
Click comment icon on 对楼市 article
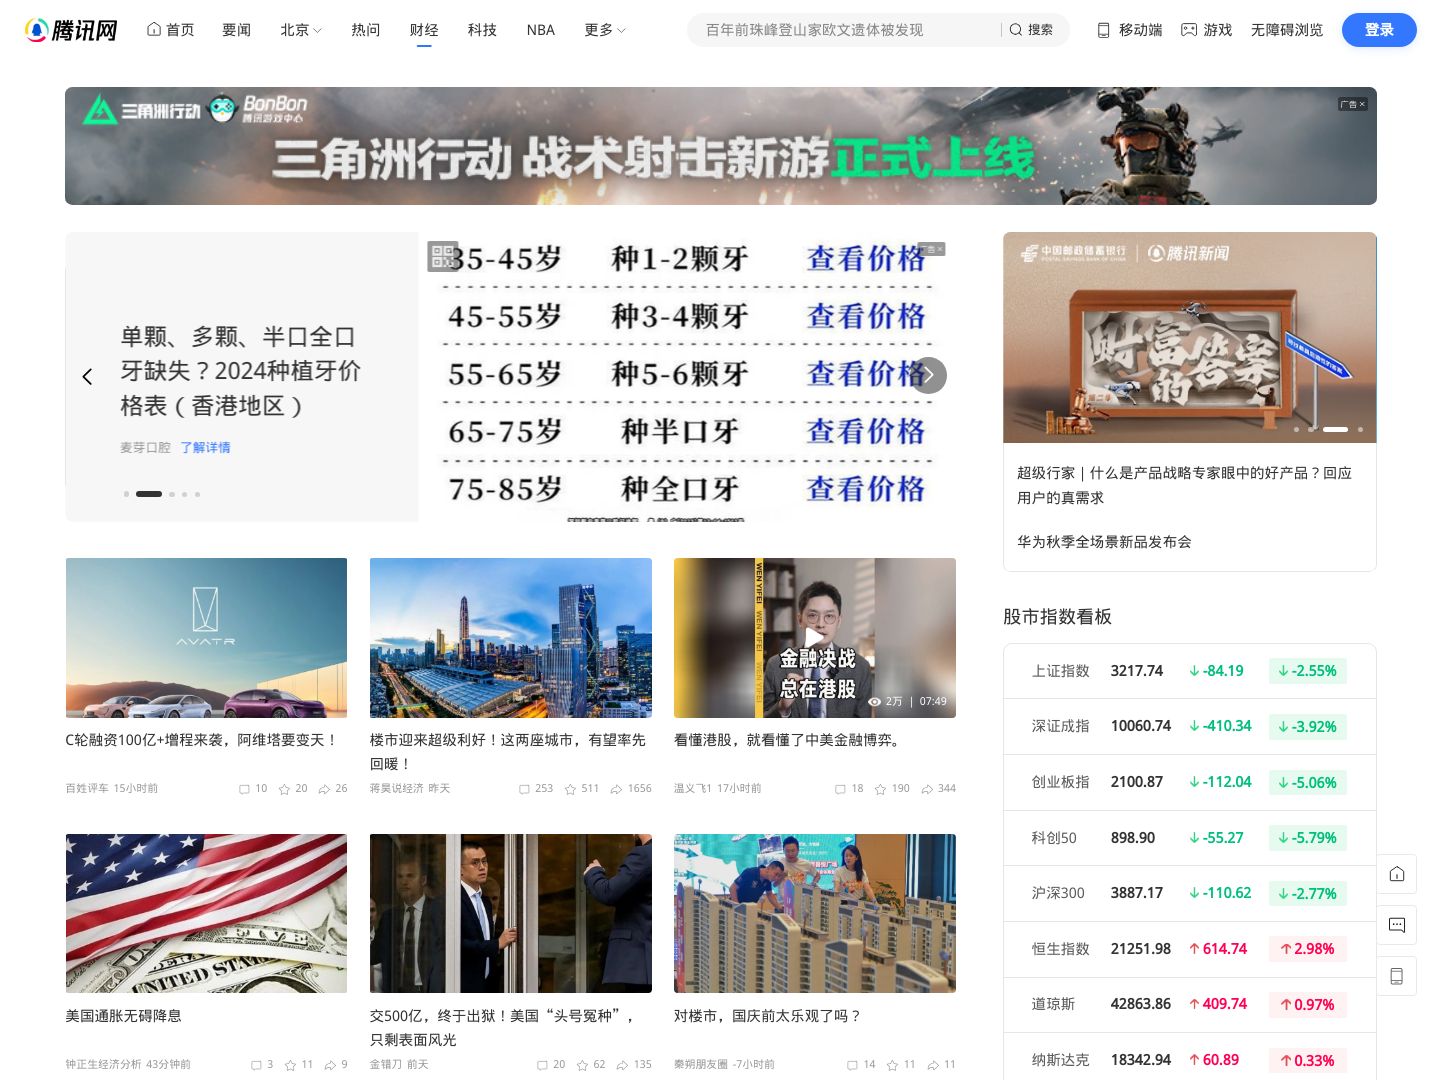coord(852,1065)
